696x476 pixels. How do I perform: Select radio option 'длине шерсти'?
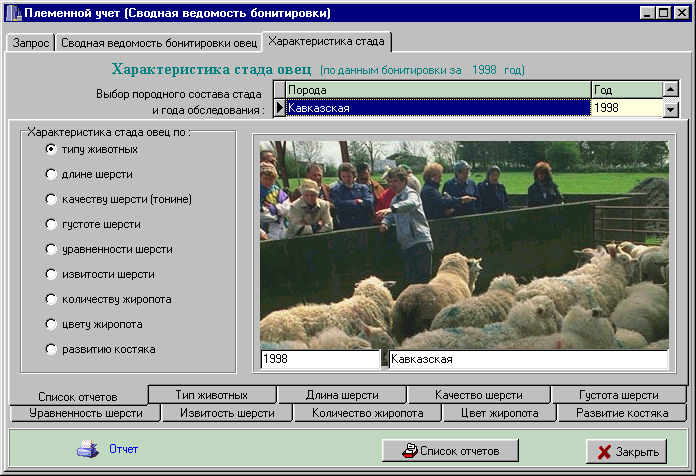point(50,174)
